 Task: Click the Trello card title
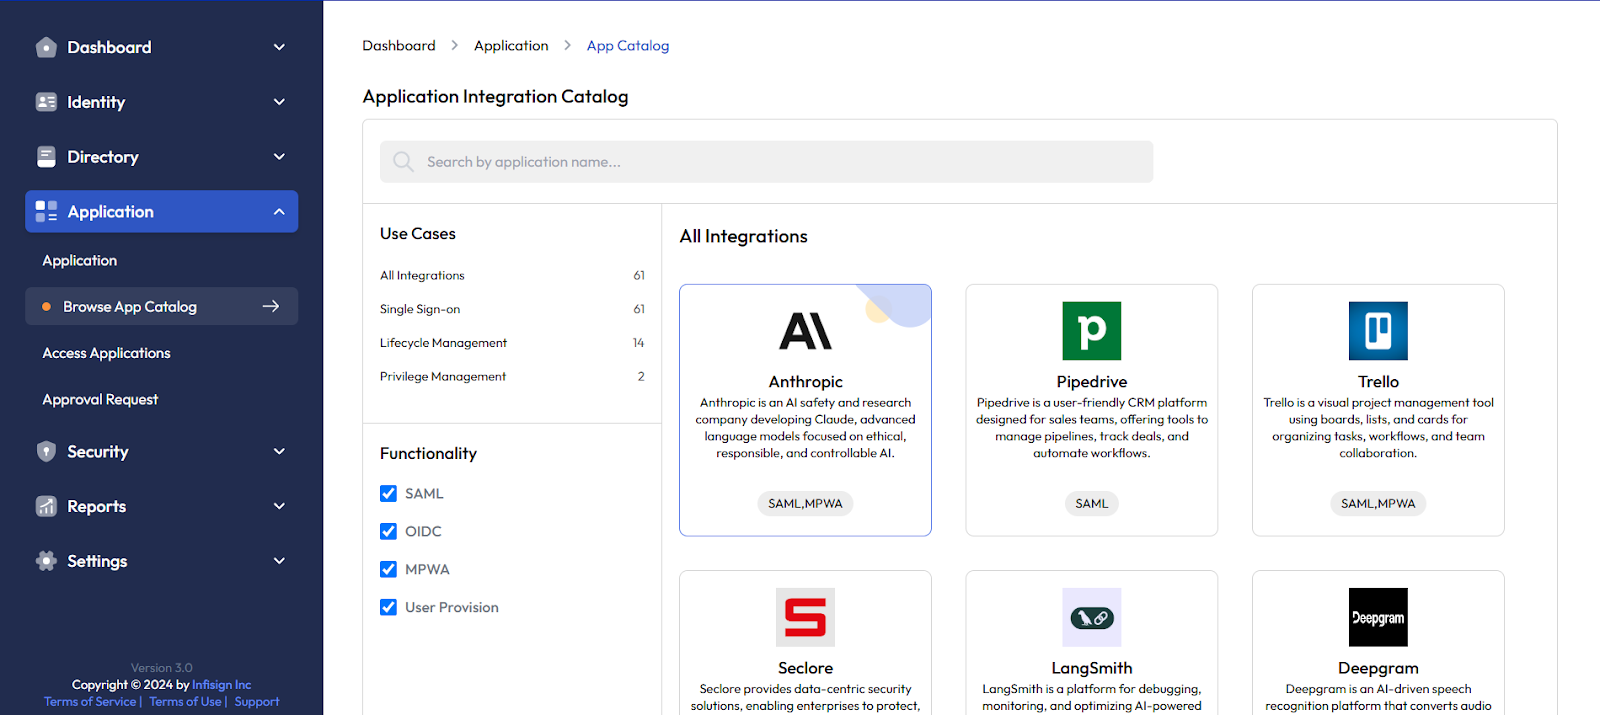pyautogui.click(x=1378, y=381)
